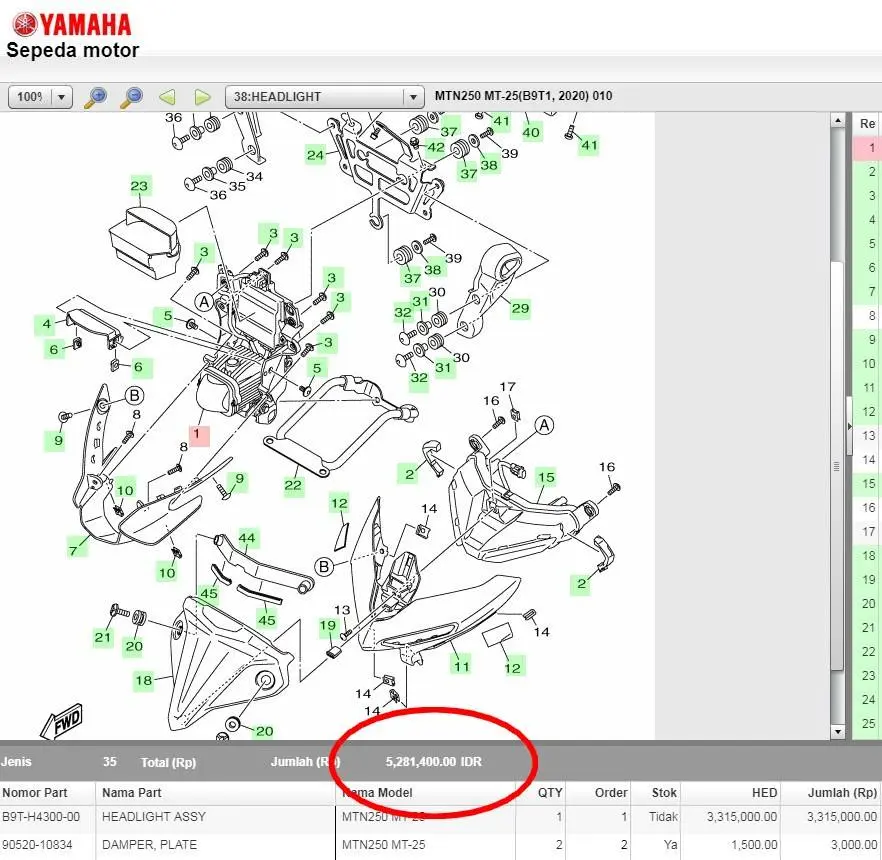882x860 pixels.
Task: Click the Stok column header
Action: (x=664, y=793)
